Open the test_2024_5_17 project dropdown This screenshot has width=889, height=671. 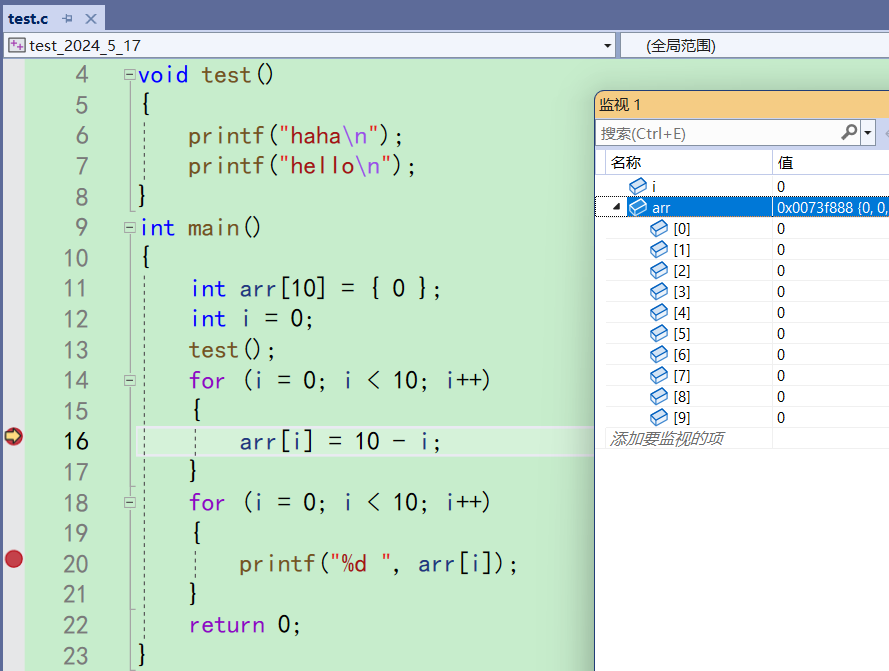[607, 45]
